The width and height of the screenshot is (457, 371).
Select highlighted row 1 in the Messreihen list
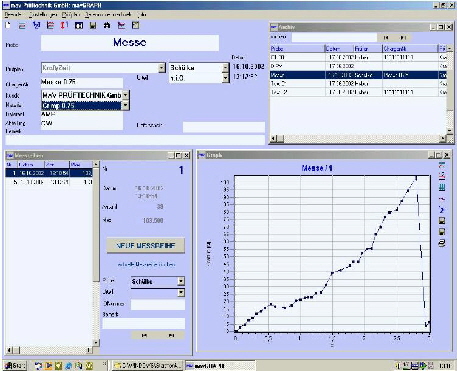49,173
